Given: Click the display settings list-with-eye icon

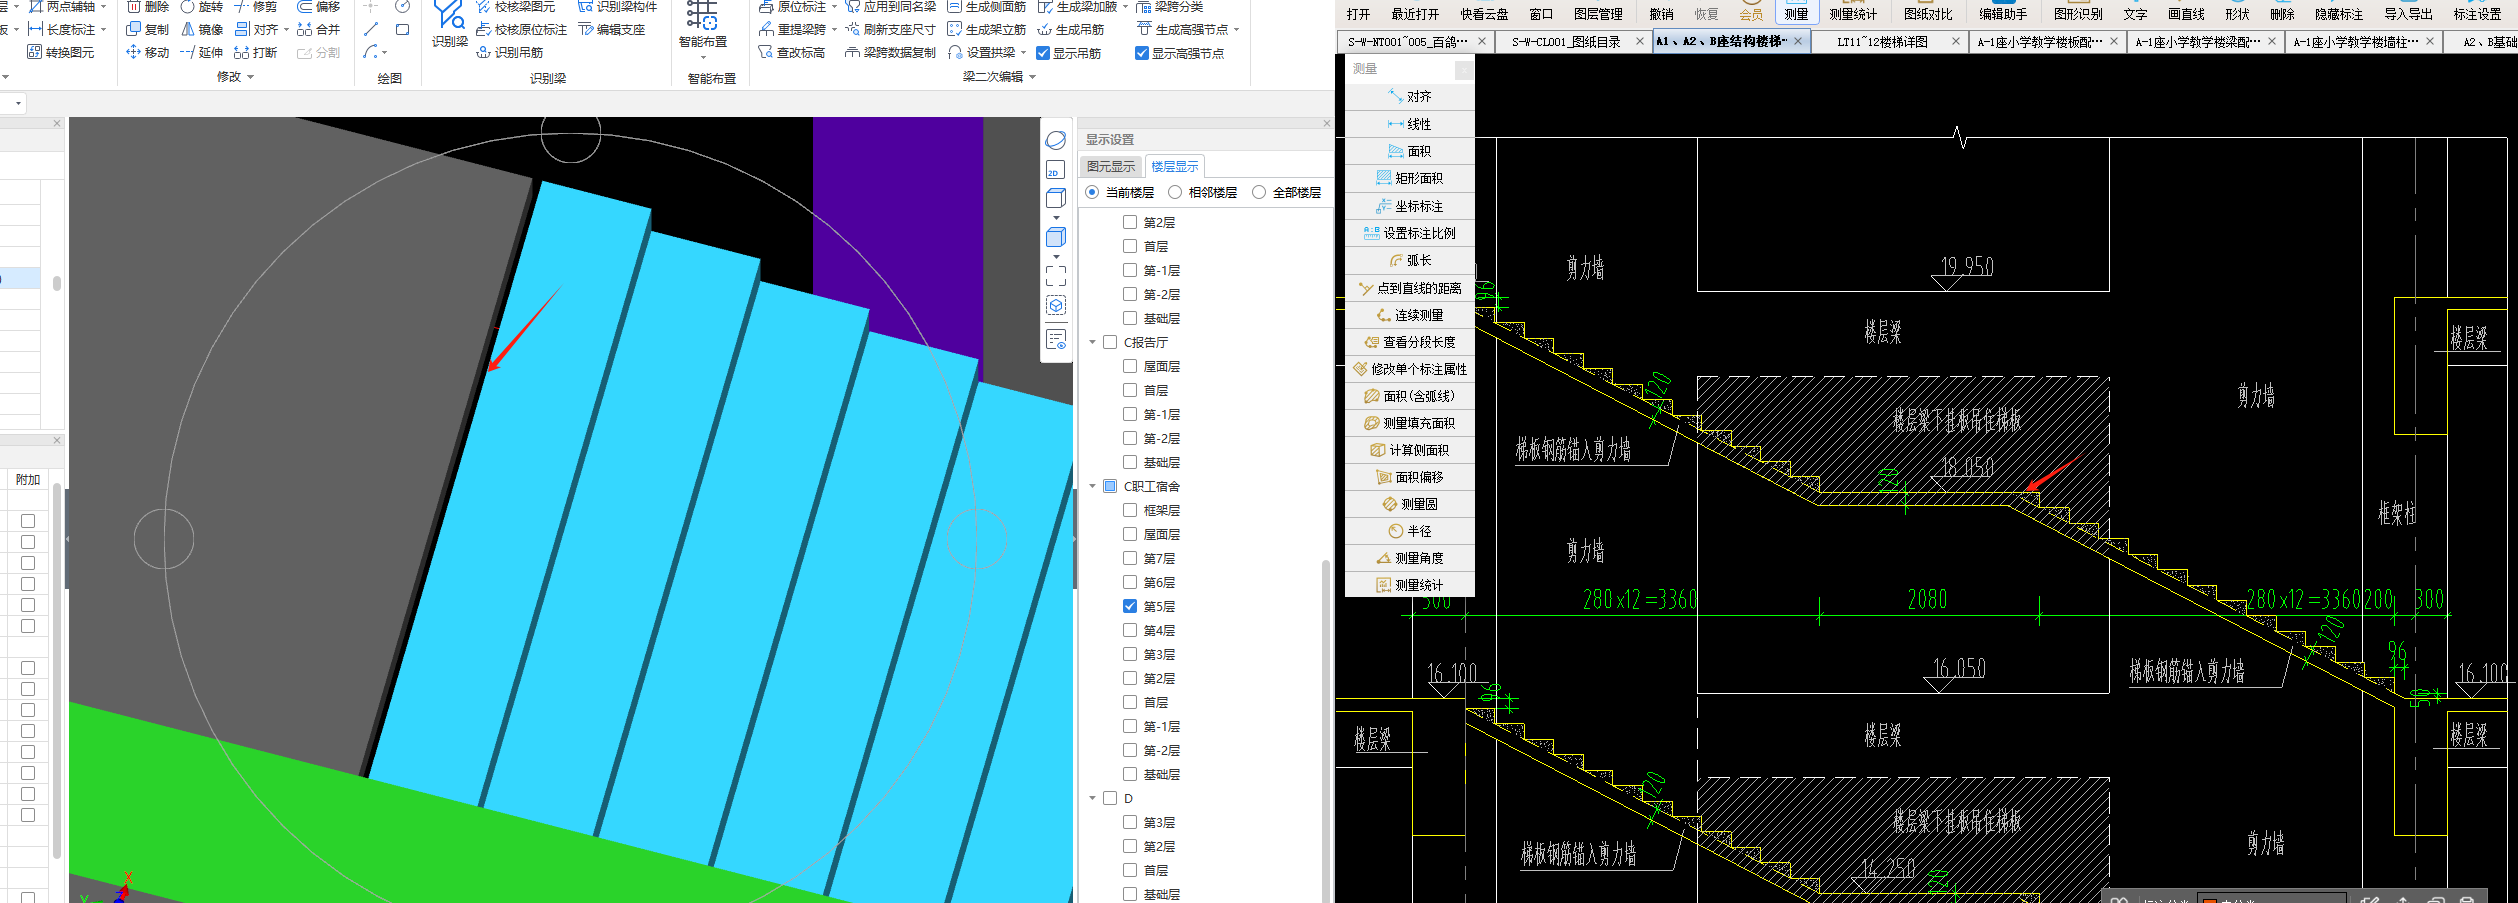Looking at the screenshot, I should pos(1056,340).
